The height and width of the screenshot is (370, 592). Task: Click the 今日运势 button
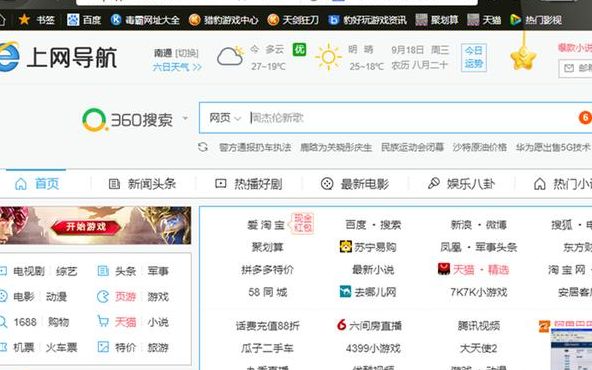[474, 57]
